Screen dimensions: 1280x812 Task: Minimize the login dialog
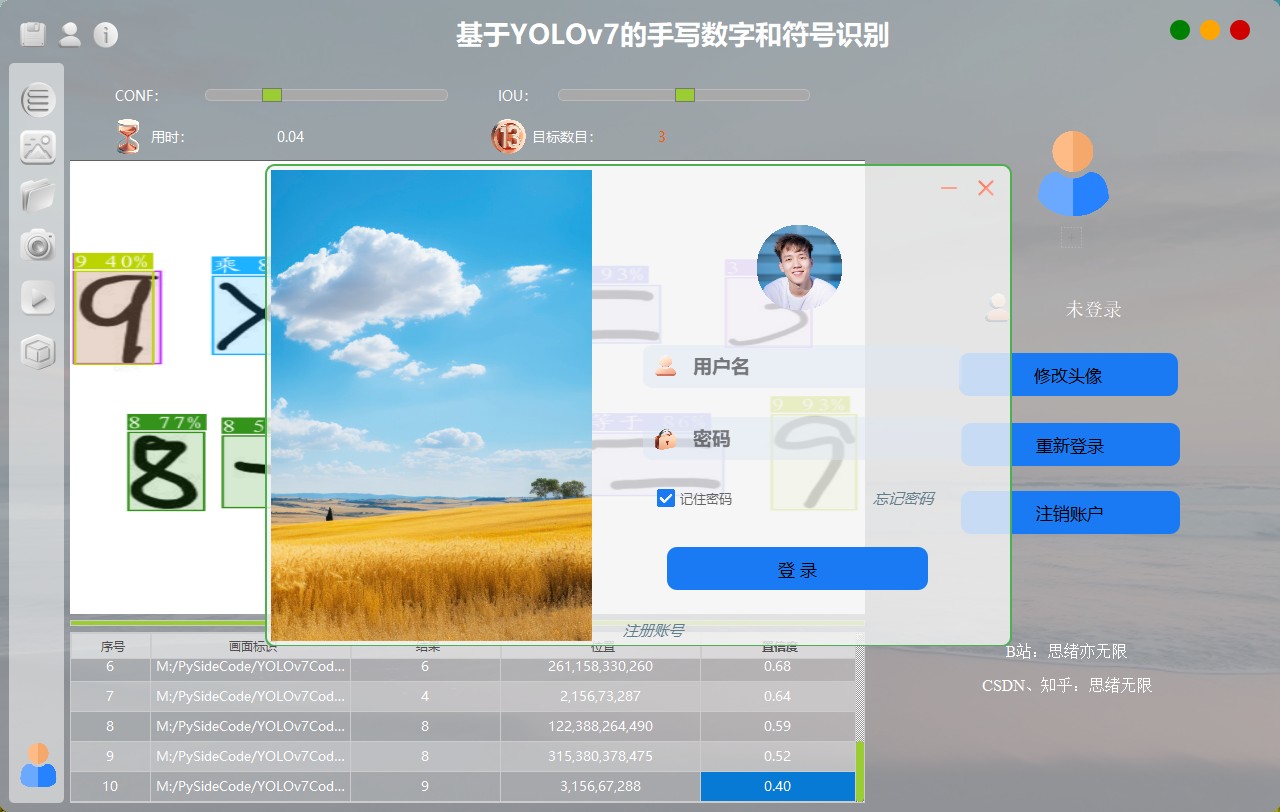pos(949,188)
